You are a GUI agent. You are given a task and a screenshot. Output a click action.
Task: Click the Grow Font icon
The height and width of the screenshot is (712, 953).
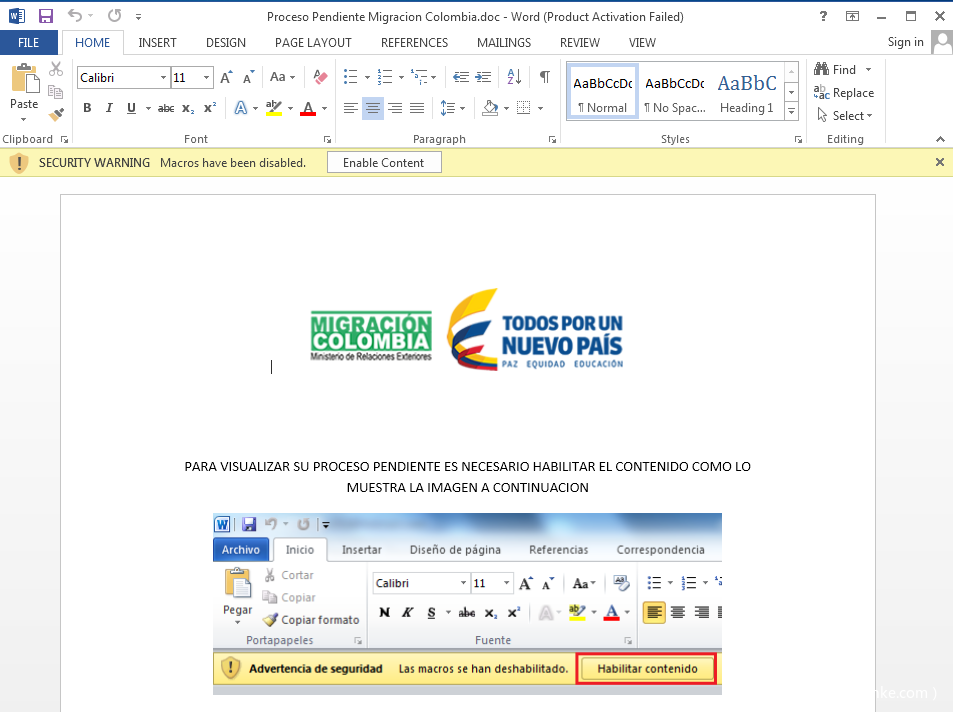(227, 77)
